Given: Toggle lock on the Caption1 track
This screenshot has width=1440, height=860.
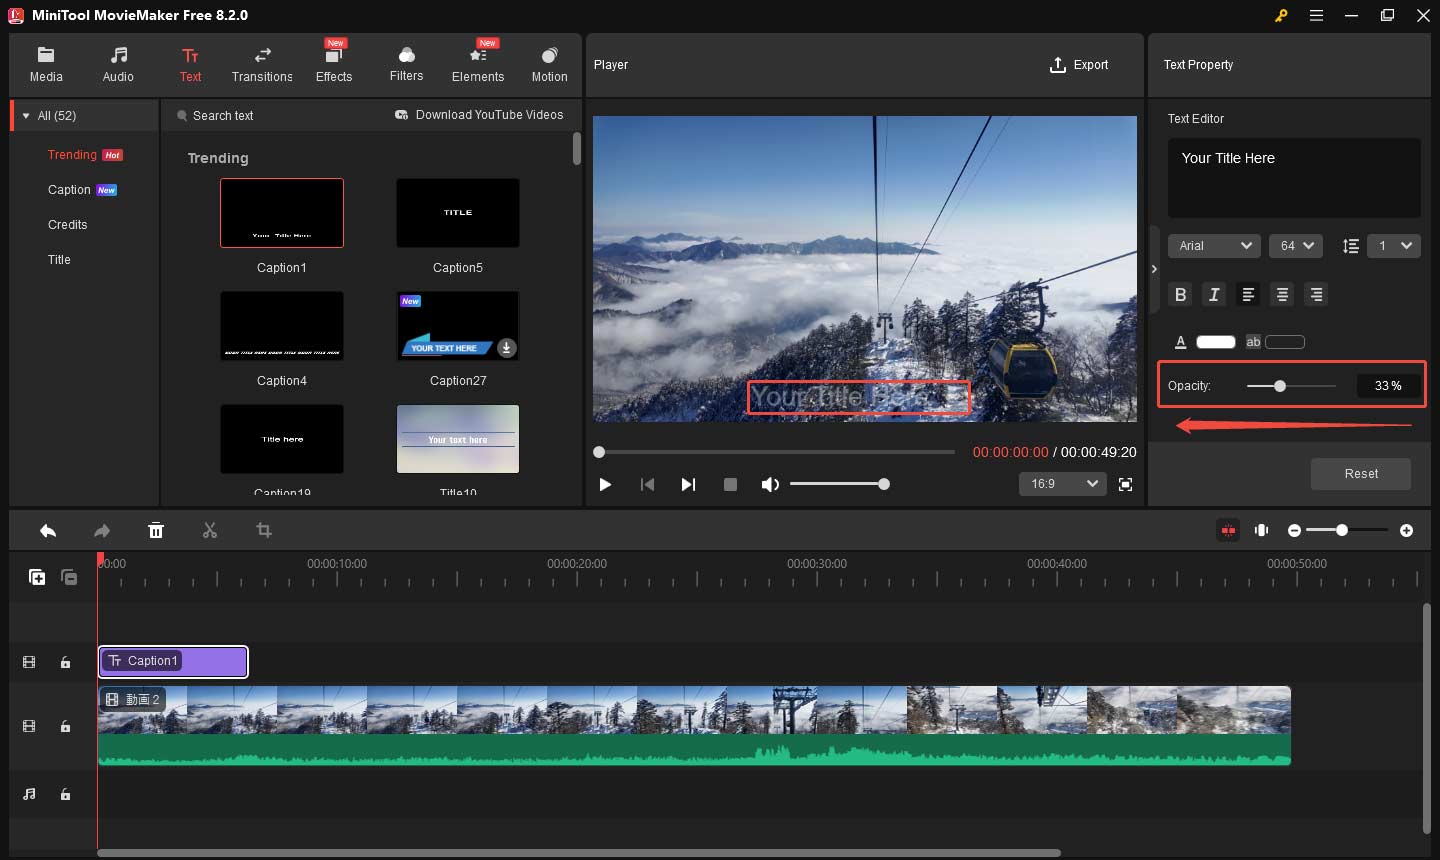Looking at the screenshot, I should pyautogui.click(x=65, y=662).
